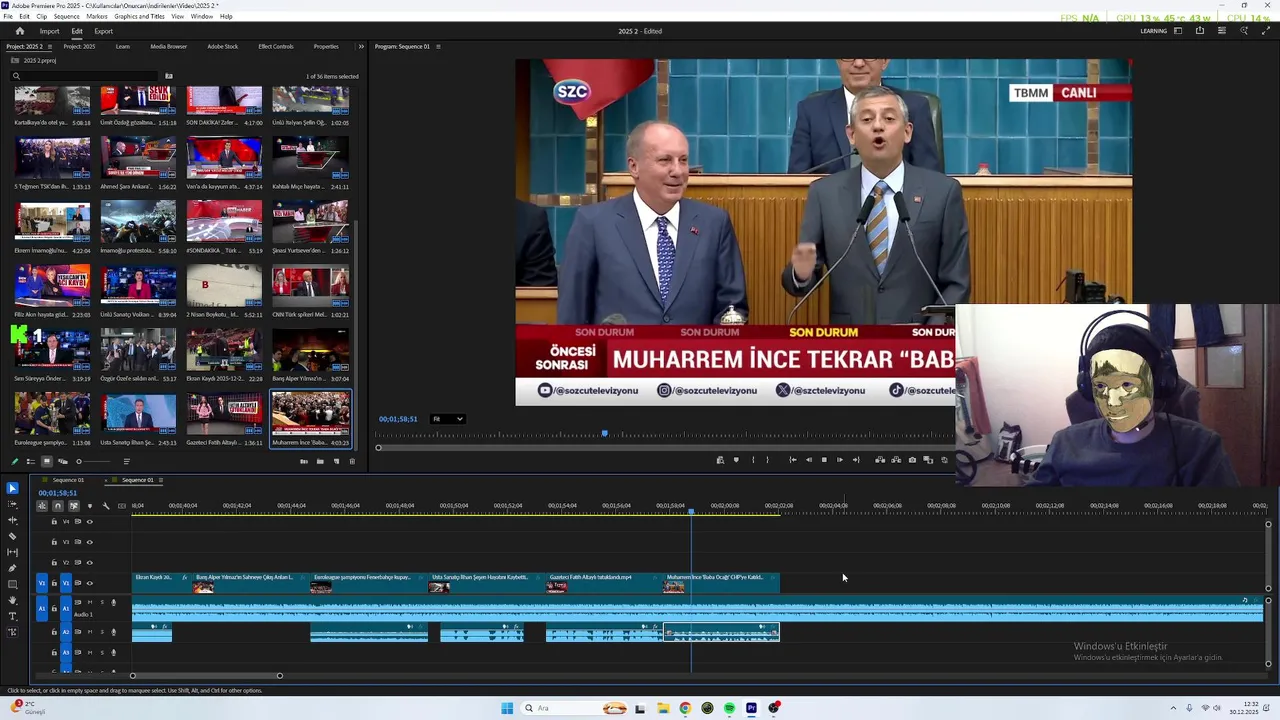Toggle V4 track output eye
The height and width of the screenshot is (720, 1280).
[89, 521]
